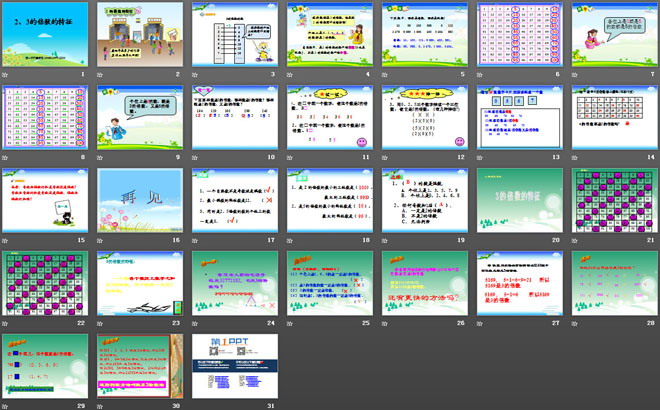This screenshot has width=660, height=410.
Task: Click the animation star under slide 13
Action: 479,158
